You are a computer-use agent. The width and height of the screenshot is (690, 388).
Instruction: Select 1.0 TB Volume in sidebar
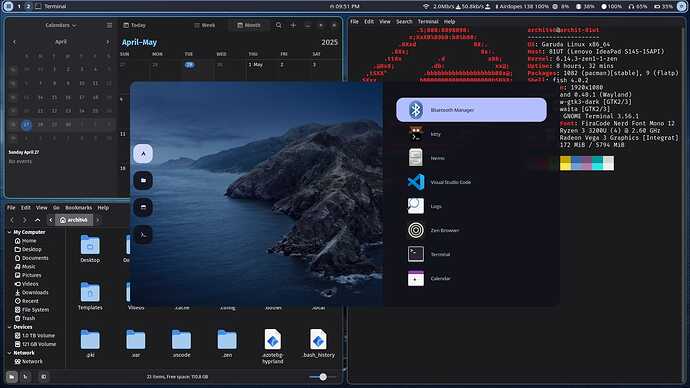tap(35, 336)
